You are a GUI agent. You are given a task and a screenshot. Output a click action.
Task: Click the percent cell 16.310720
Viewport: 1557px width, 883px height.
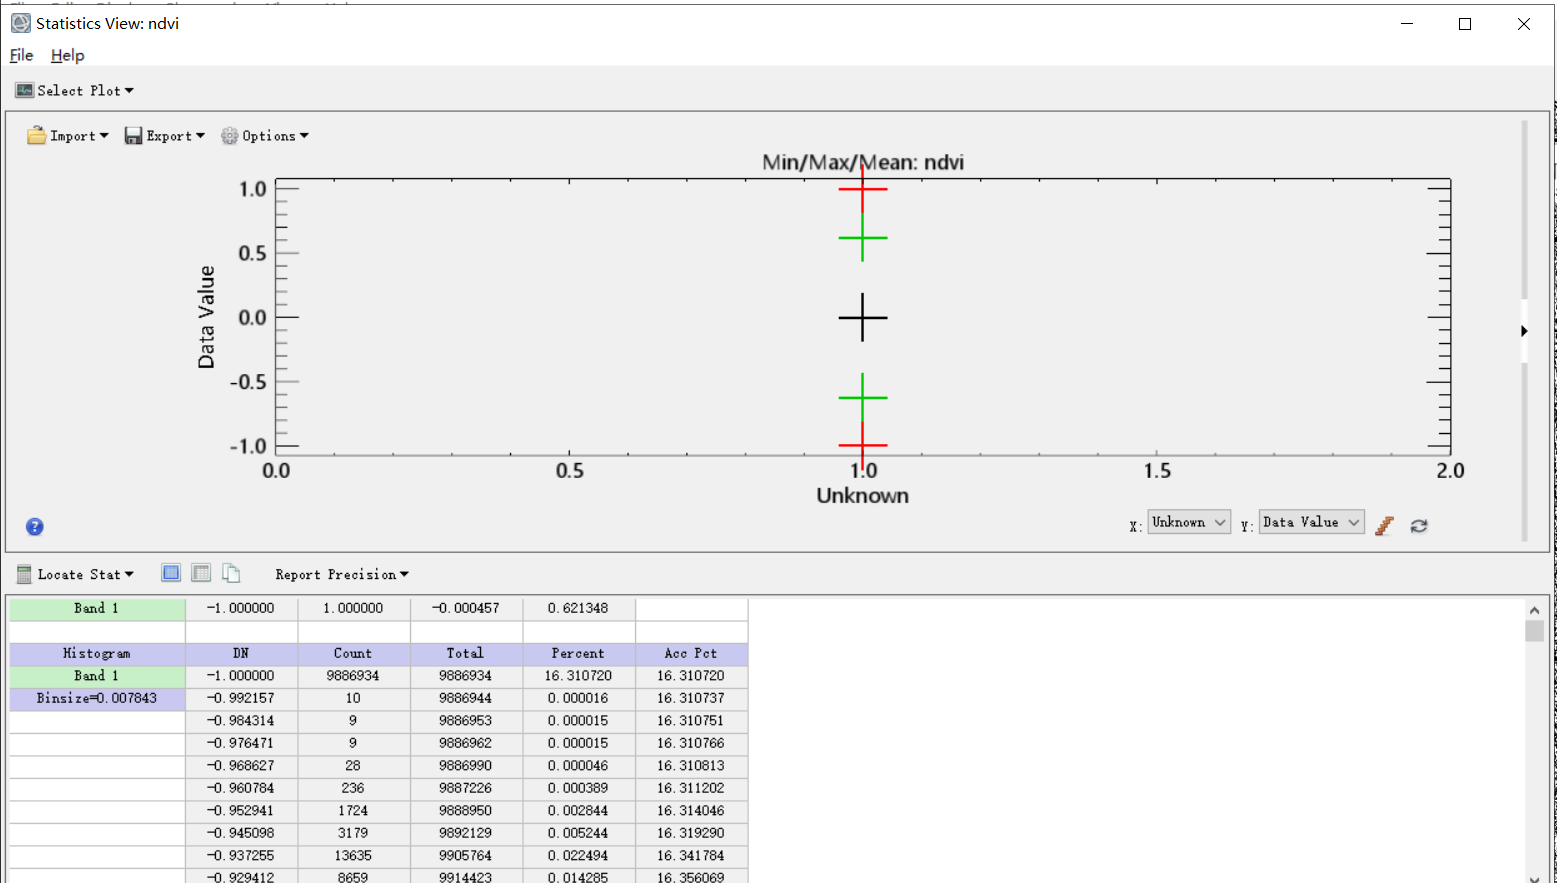pos(578,676)
